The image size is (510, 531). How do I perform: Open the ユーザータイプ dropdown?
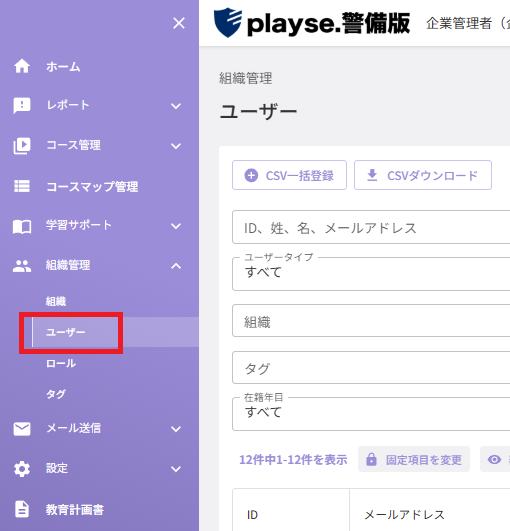point(371,274)
